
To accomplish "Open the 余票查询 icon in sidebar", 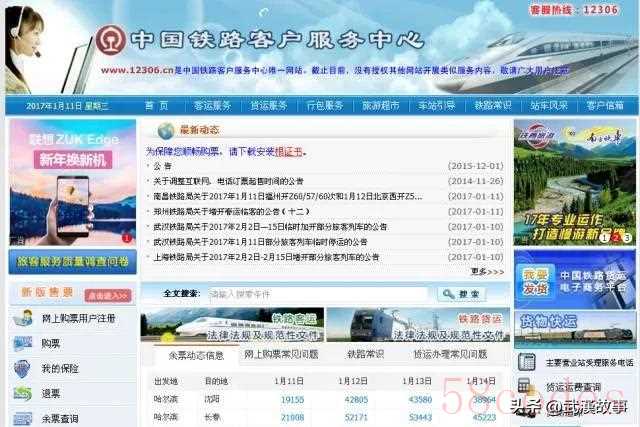I will click(x=22, y=419).
